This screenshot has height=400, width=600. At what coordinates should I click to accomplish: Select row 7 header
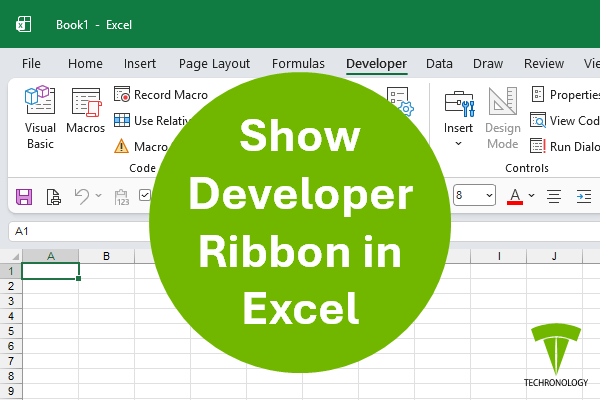[x=11, y=361]
